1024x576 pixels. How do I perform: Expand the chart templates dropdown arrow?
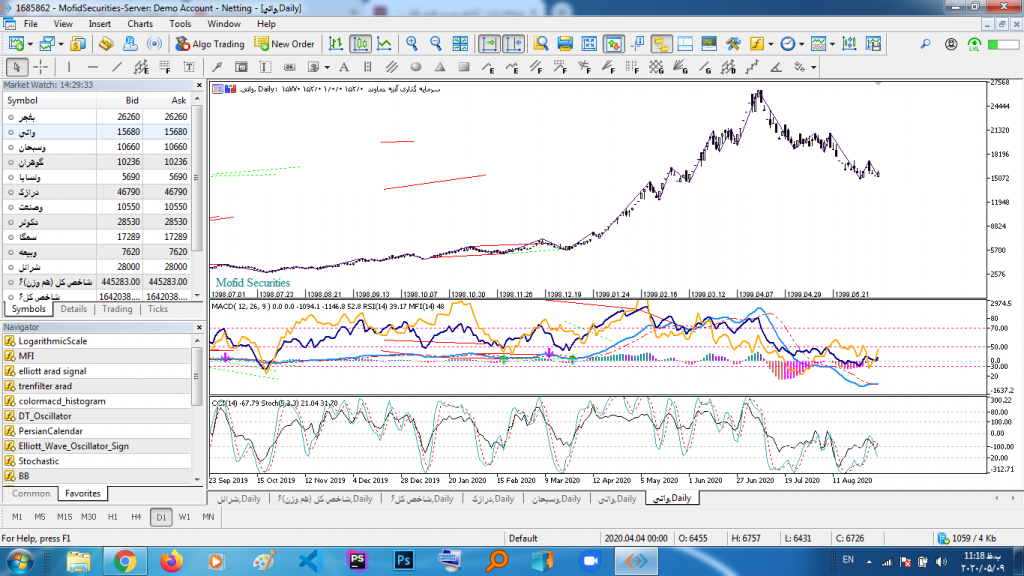(832, 44)
